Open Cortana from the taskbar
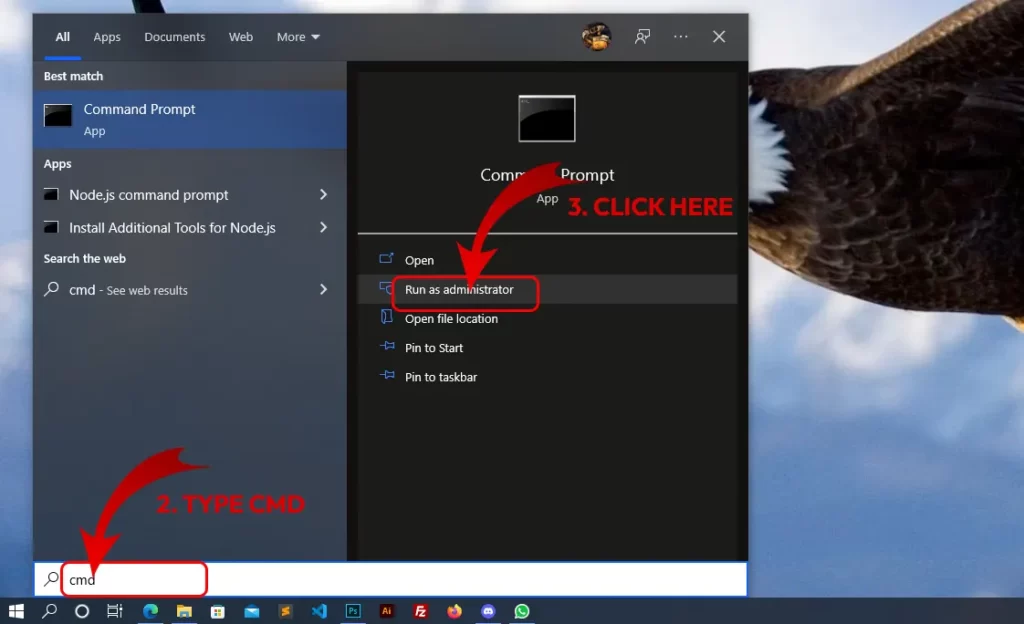1024x624 pixels. pos(82,611)
